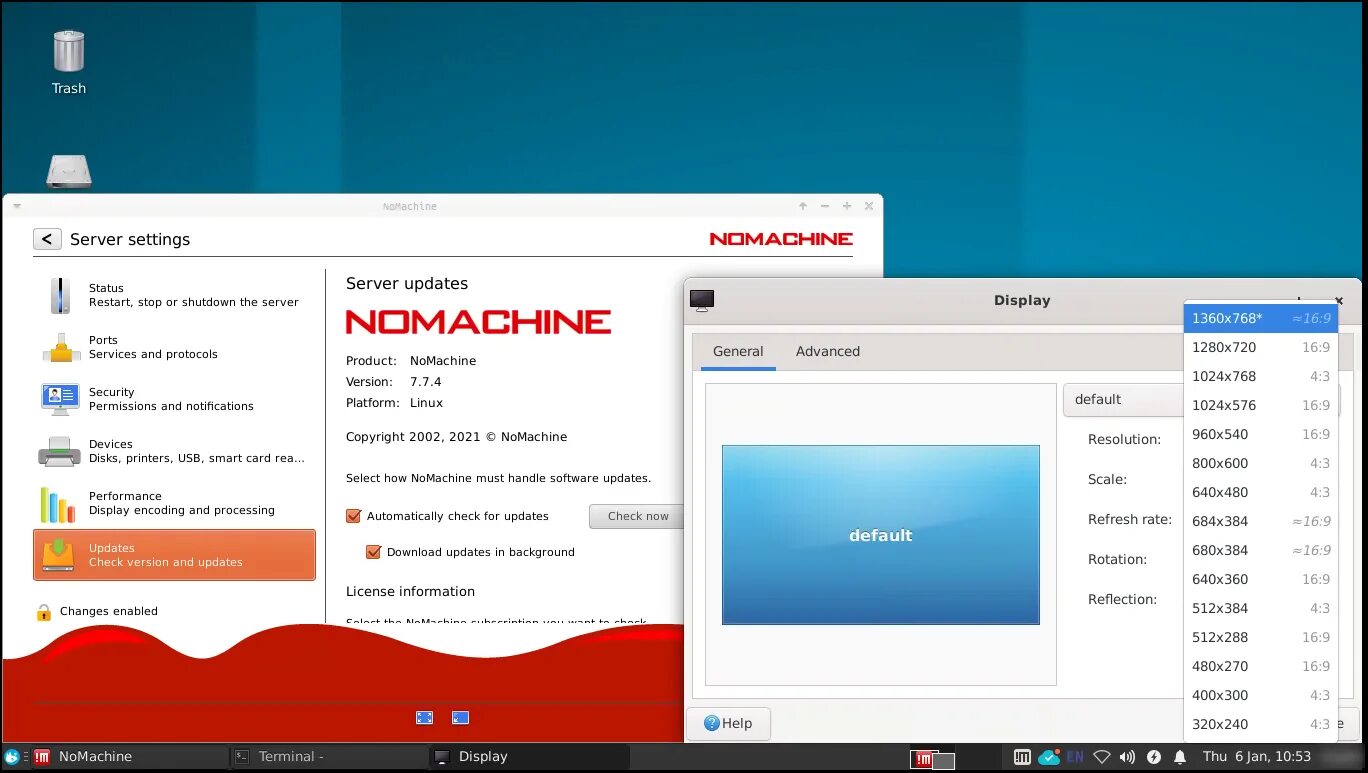Toggle Download updates in background
The height and width of the screenshot is (773, 1368).
373,552
